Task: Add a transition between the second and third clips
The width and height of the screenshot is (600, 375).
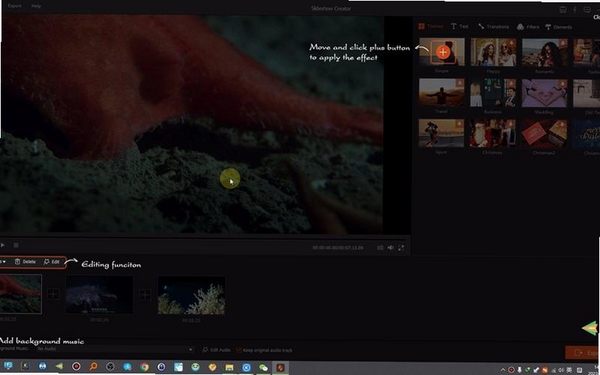Action: tap(145, 295)
